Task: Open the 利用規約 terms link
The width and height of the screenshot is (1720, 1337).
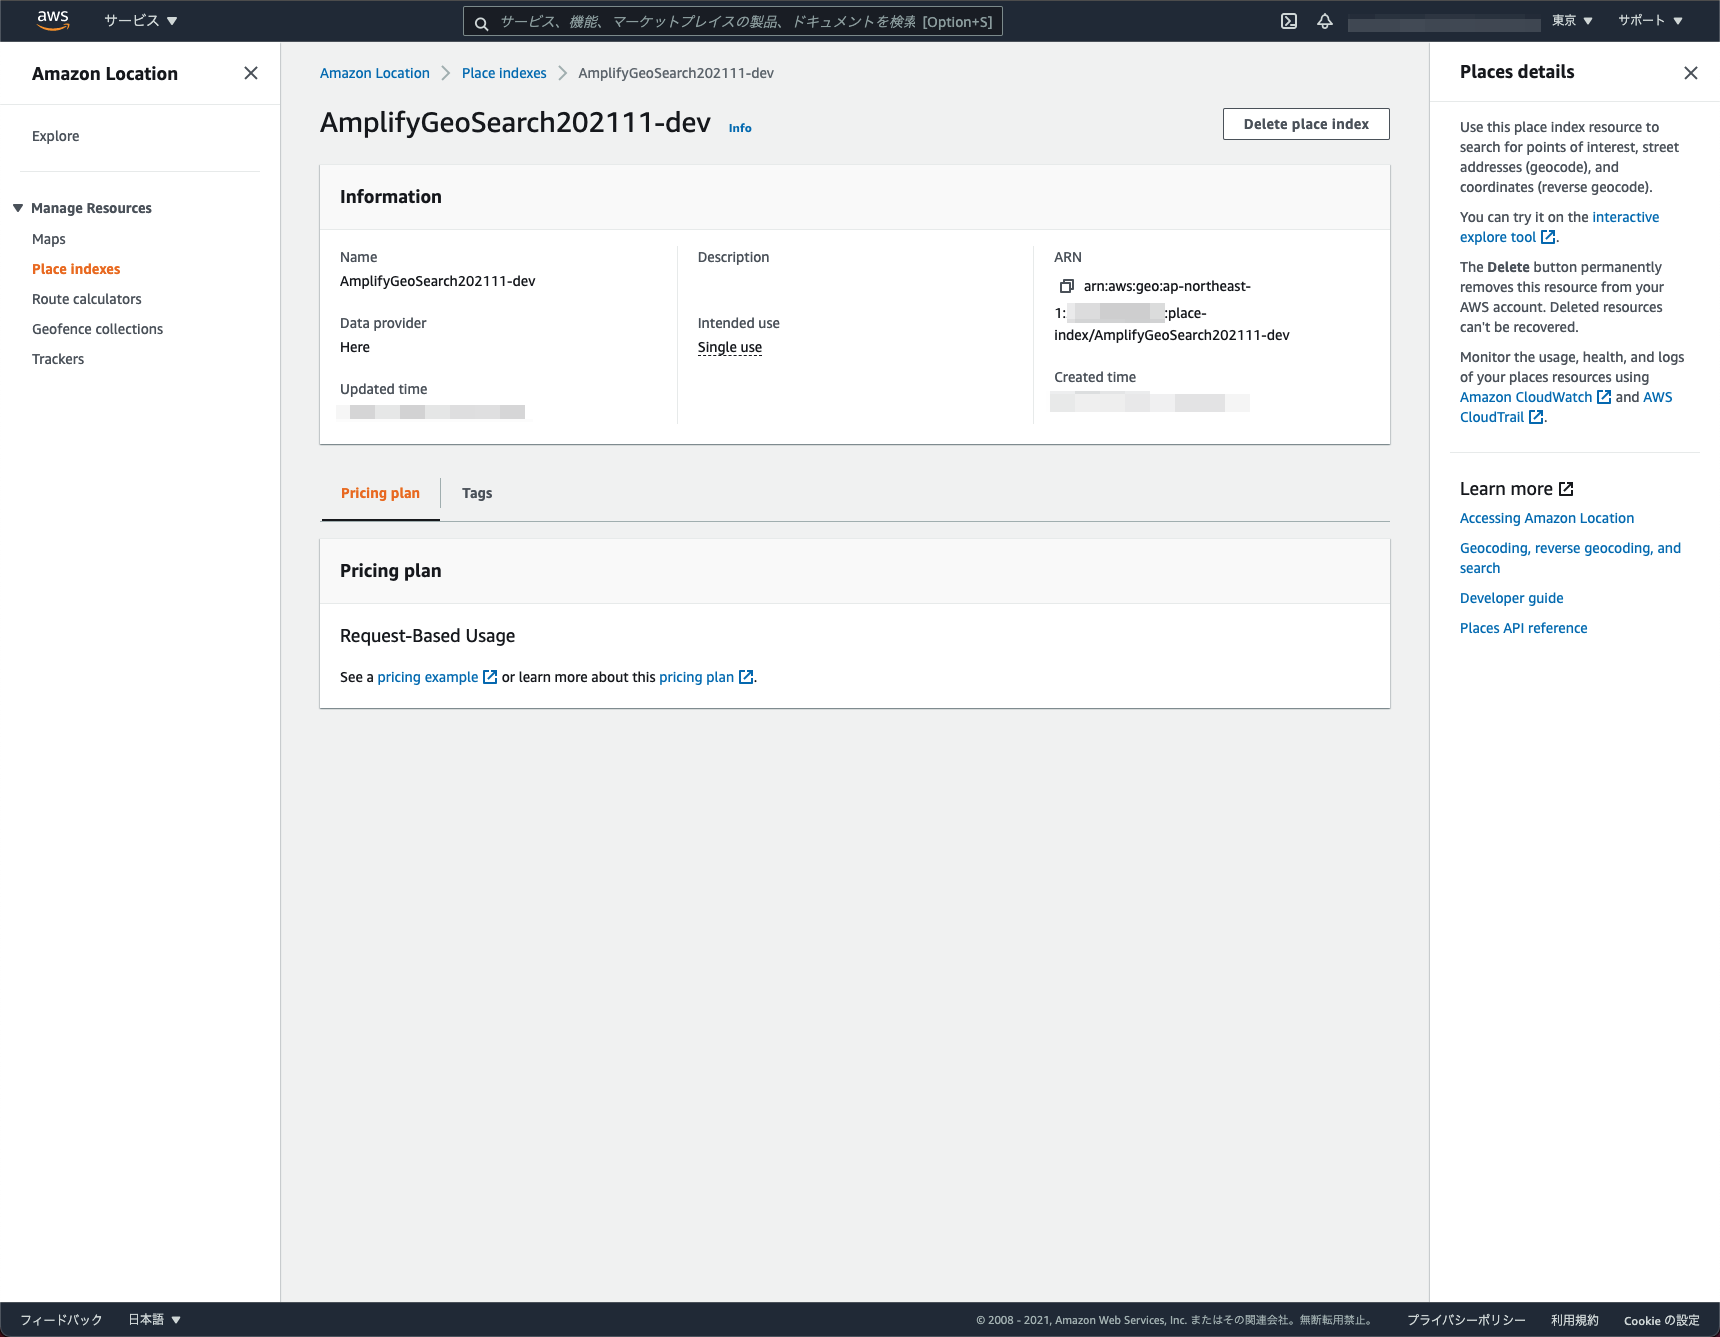Action: (1575, 1320)
